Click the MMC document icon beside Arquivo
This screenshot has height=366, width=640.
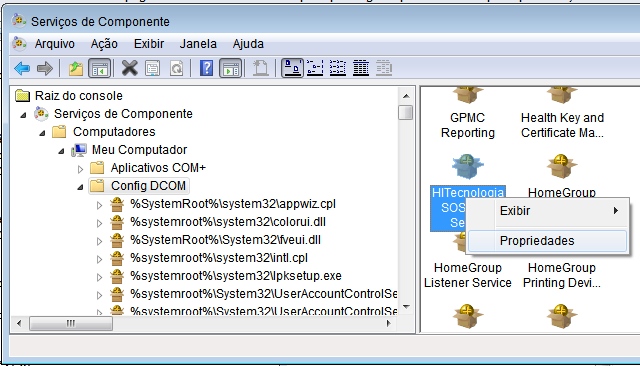click(x=19, y=43)
